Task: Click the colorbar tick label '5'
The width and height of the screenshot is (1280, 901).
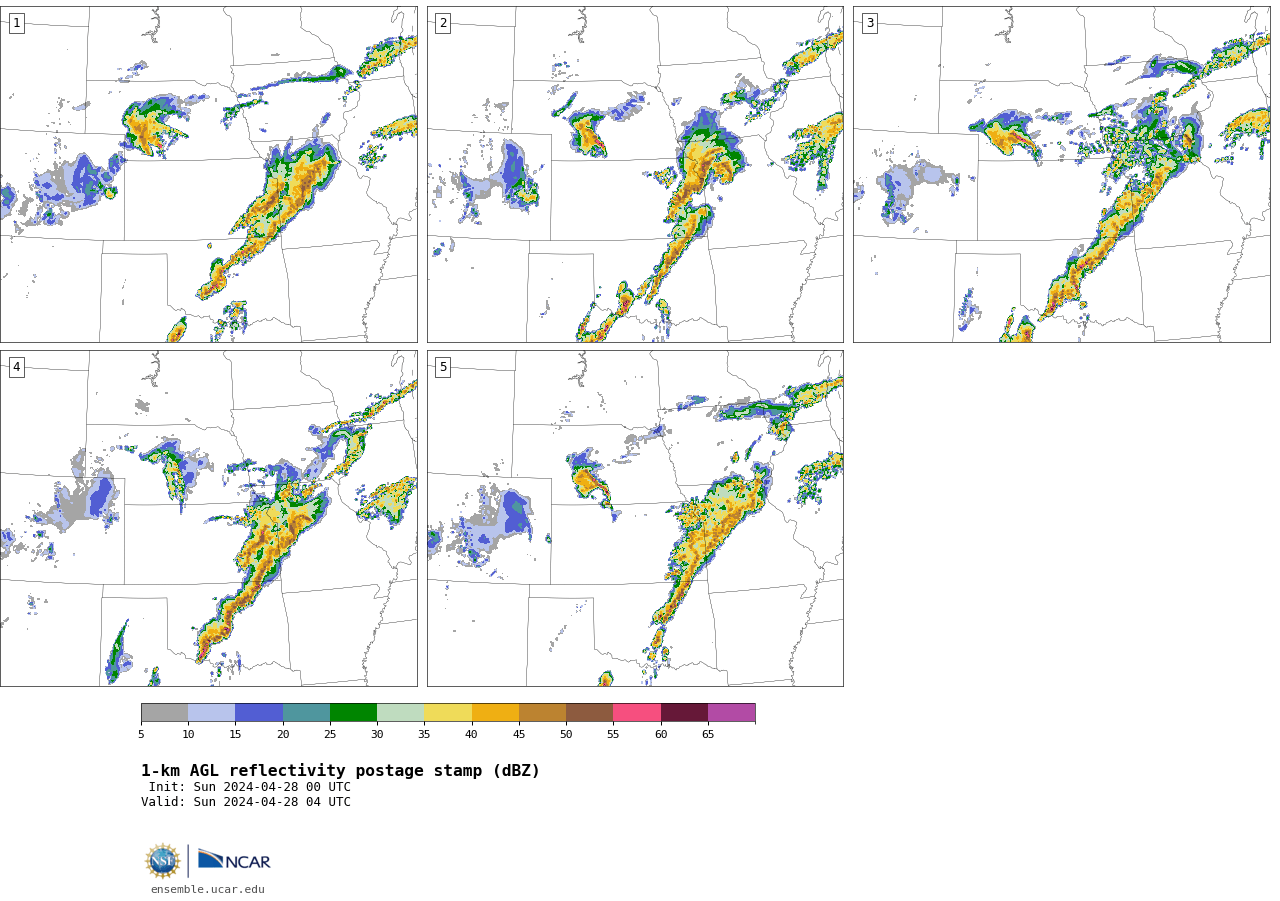Action: 141,735
